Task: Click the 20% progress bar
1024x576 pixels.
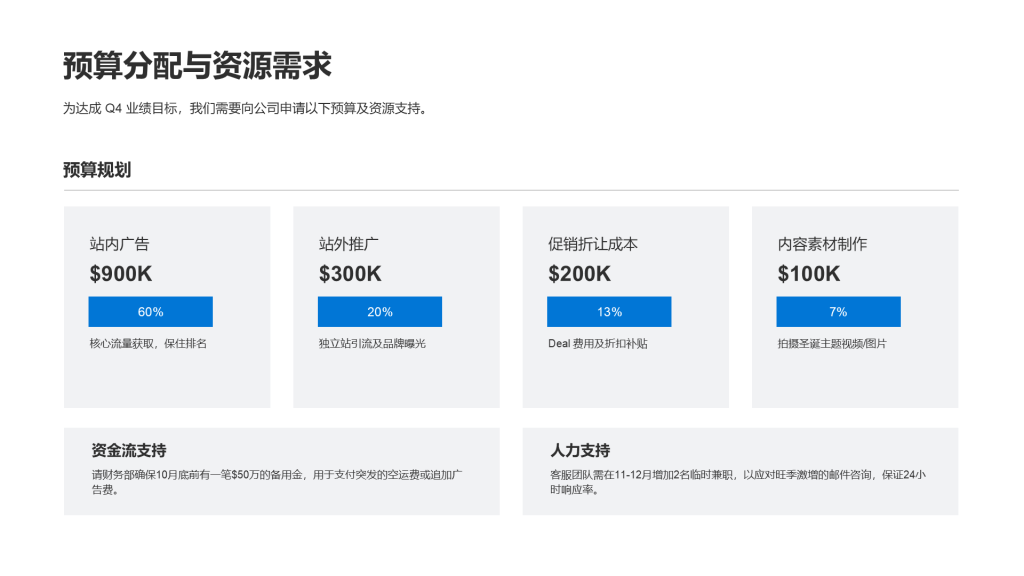Action: tap(379, 311)
